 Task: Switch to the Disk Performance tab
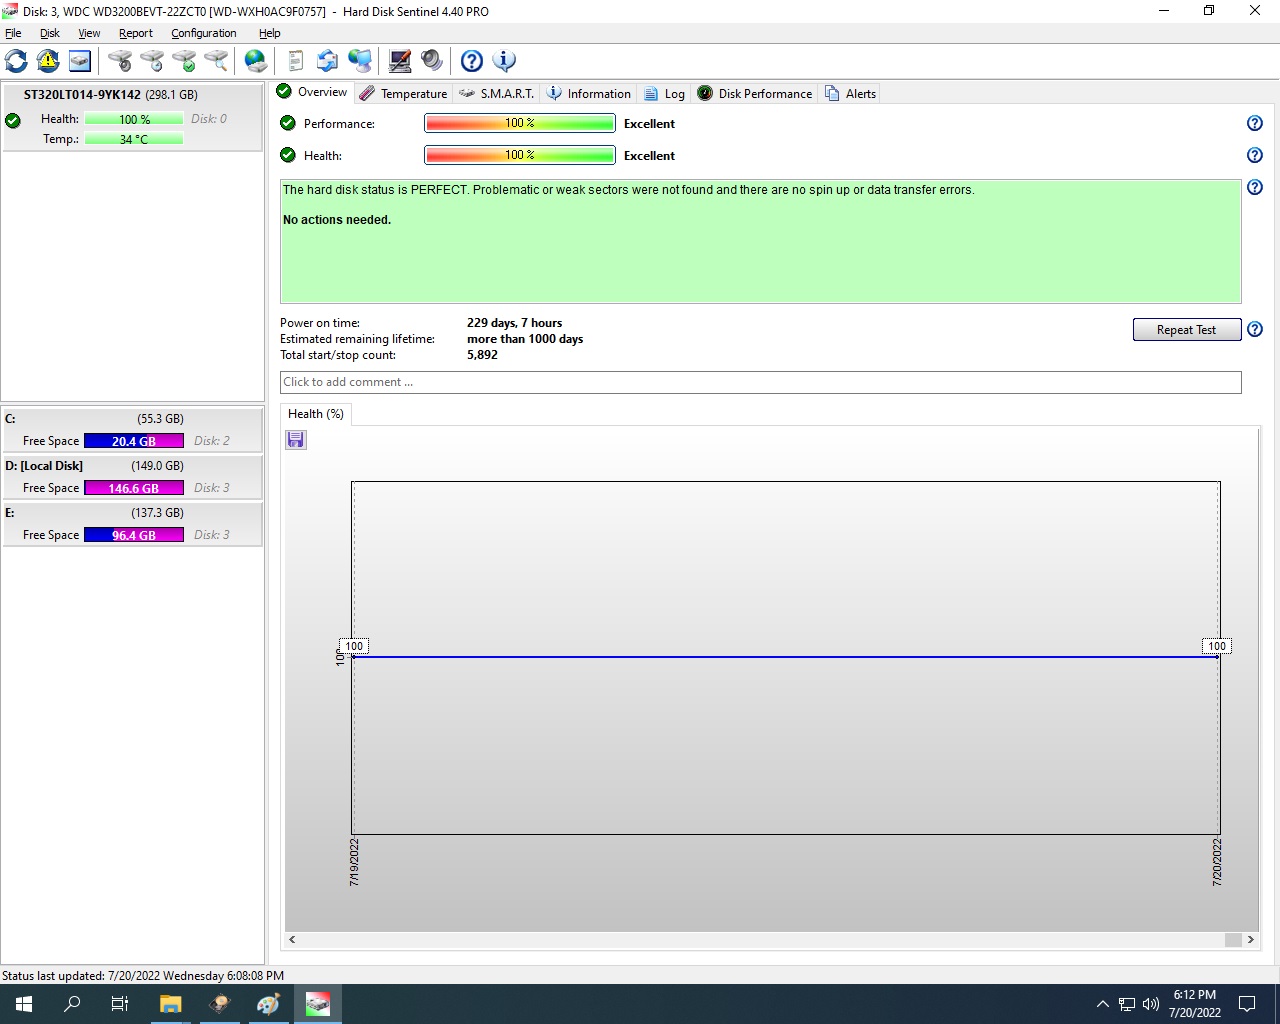click(755, 93)
